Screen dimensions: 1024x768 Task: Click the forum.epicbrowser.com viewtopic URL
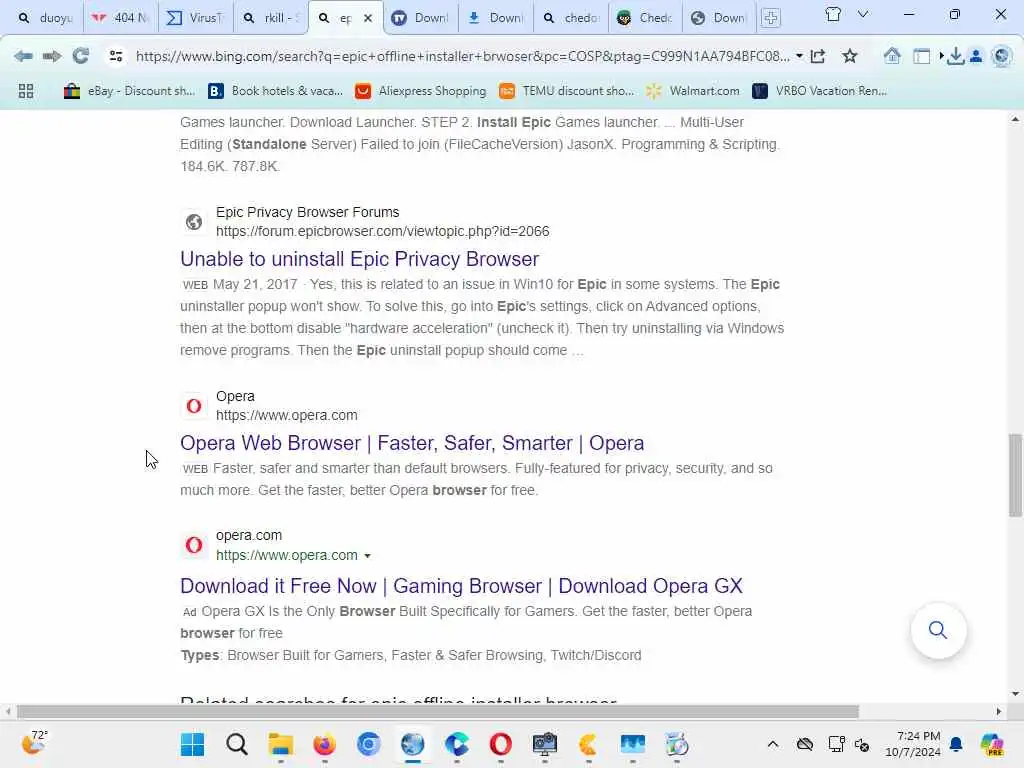click(x=383, y=231)
